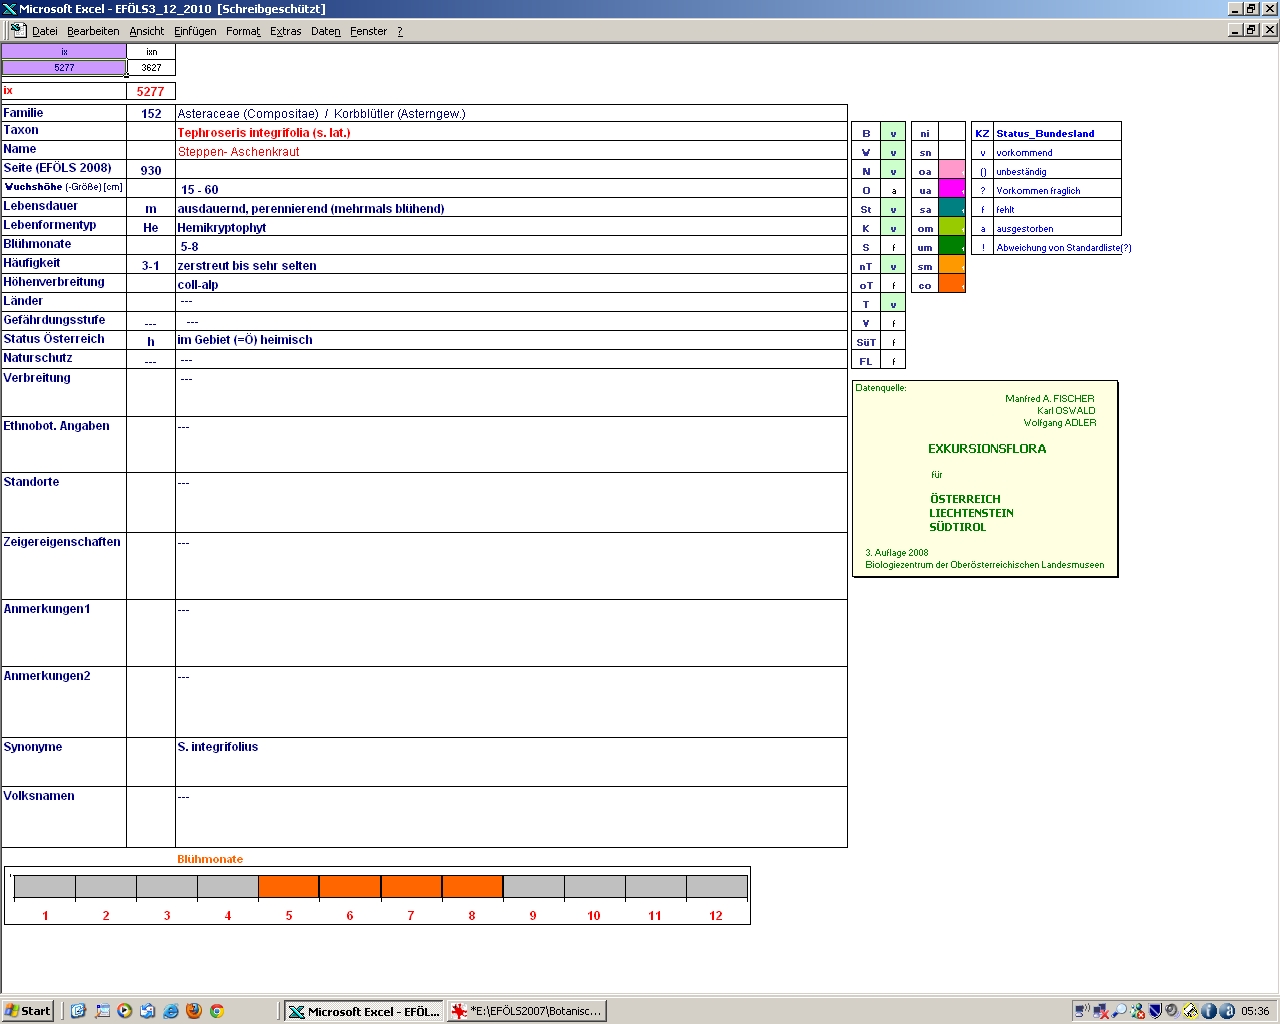Select the lime green 'om' color cell
This screenshot has height=1024, width=1280.
(952, 227)
